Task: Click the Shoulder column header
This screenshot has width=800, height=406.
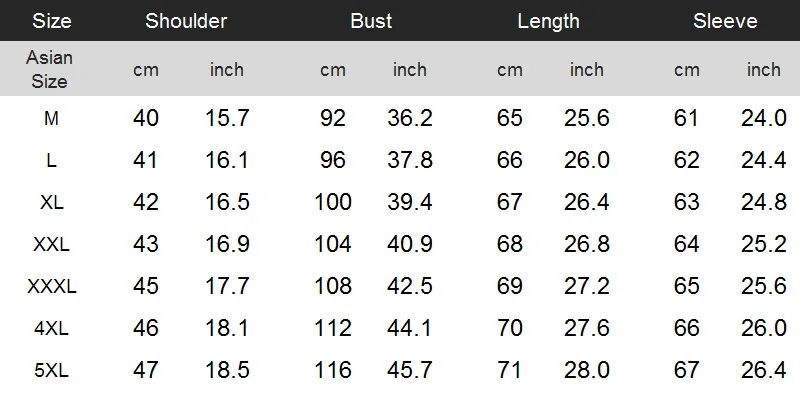Action: [186, 21]
